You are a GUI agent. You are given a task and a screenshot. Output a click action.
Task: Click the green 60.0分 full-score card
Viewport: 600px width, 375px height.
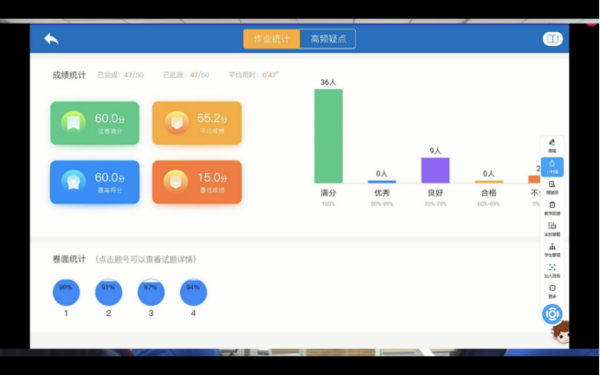[95, 123]
